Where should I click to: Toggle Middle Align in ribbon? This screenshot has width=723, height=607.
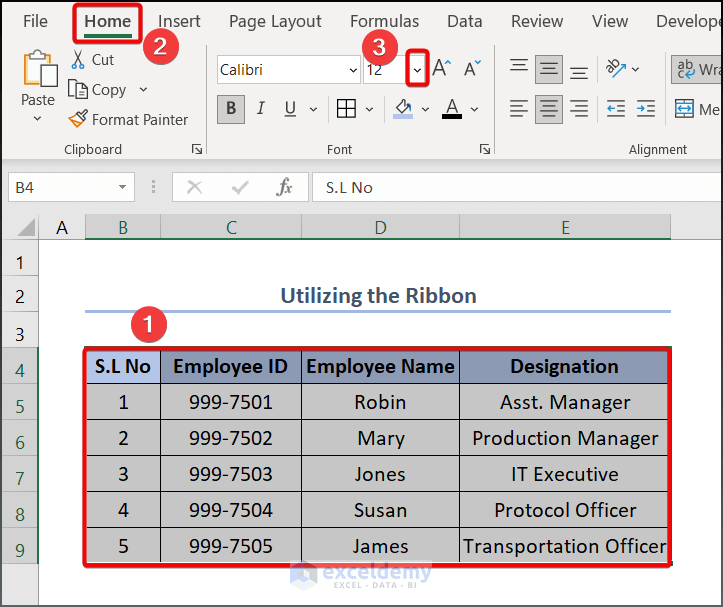point(549,69)
